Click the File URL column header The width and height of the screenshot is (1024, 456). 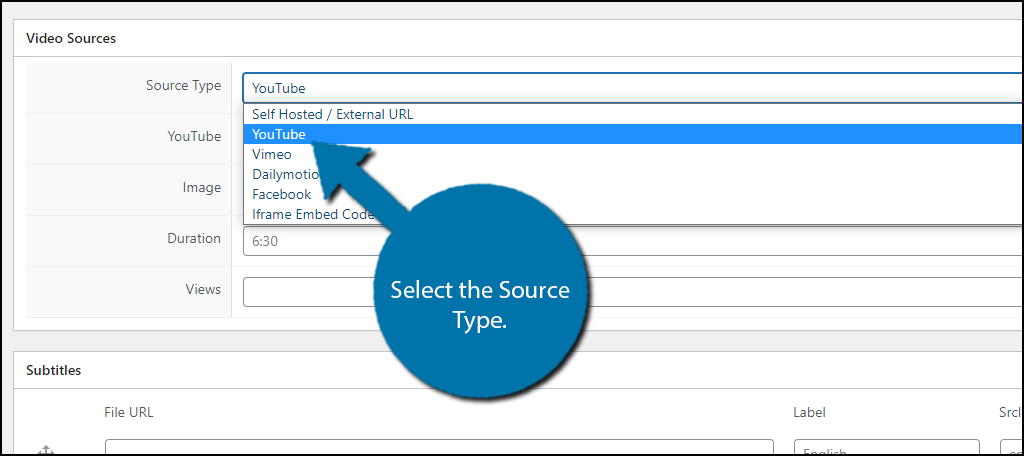click(129, 412)
